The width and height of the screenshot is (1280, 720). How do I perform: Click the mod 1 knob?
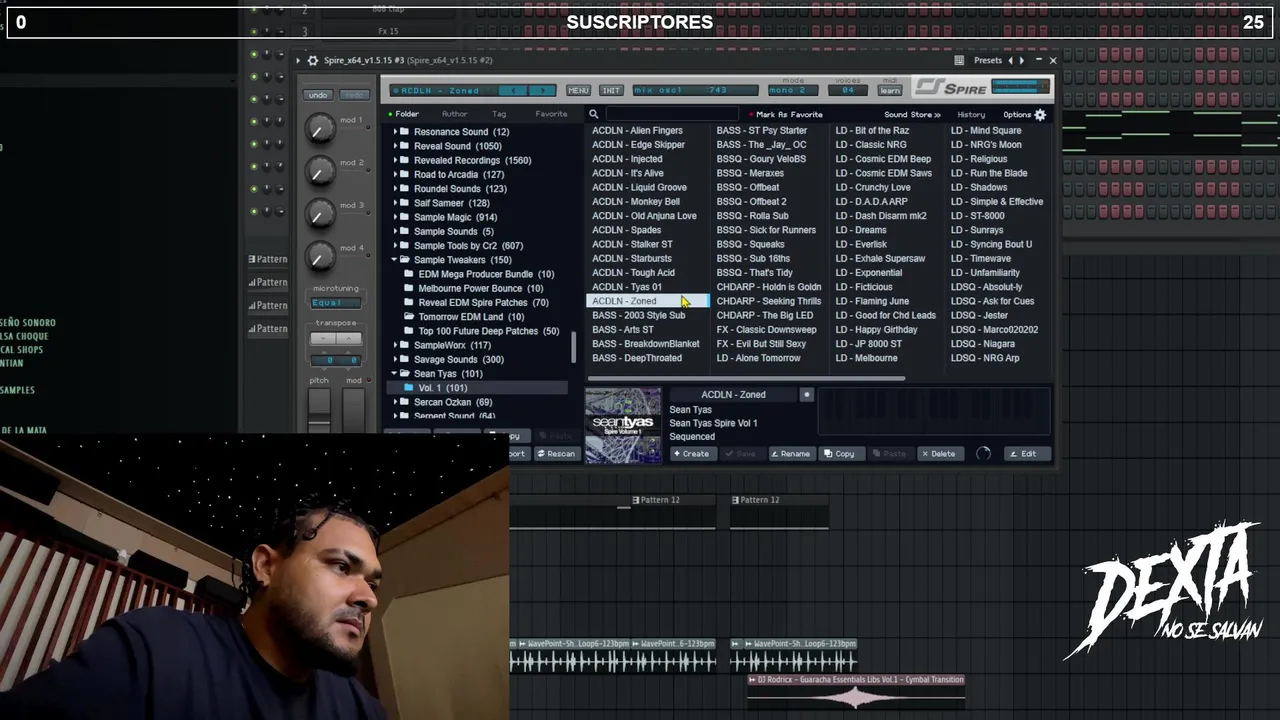tap(319, 128)
